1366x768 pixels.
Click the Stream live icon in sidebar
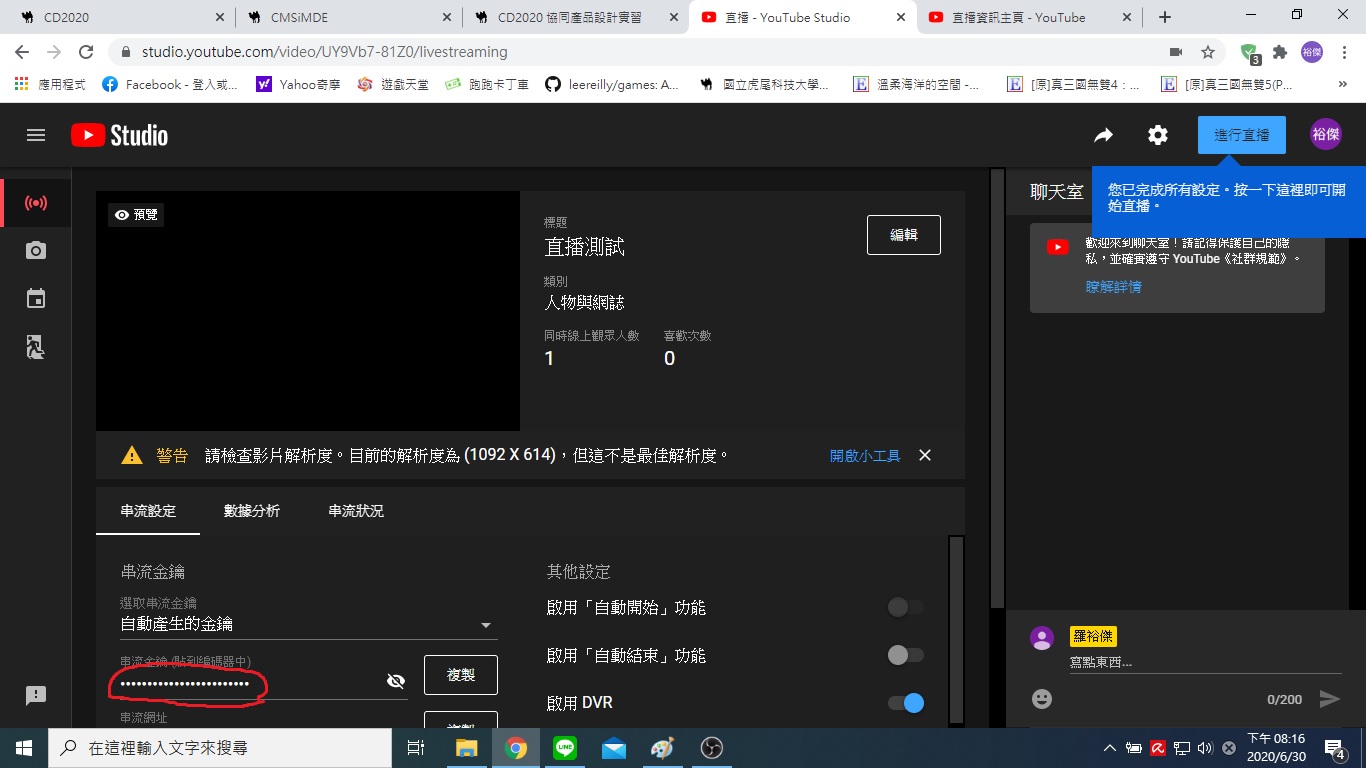pyautogui.click(x=36, y=203)
